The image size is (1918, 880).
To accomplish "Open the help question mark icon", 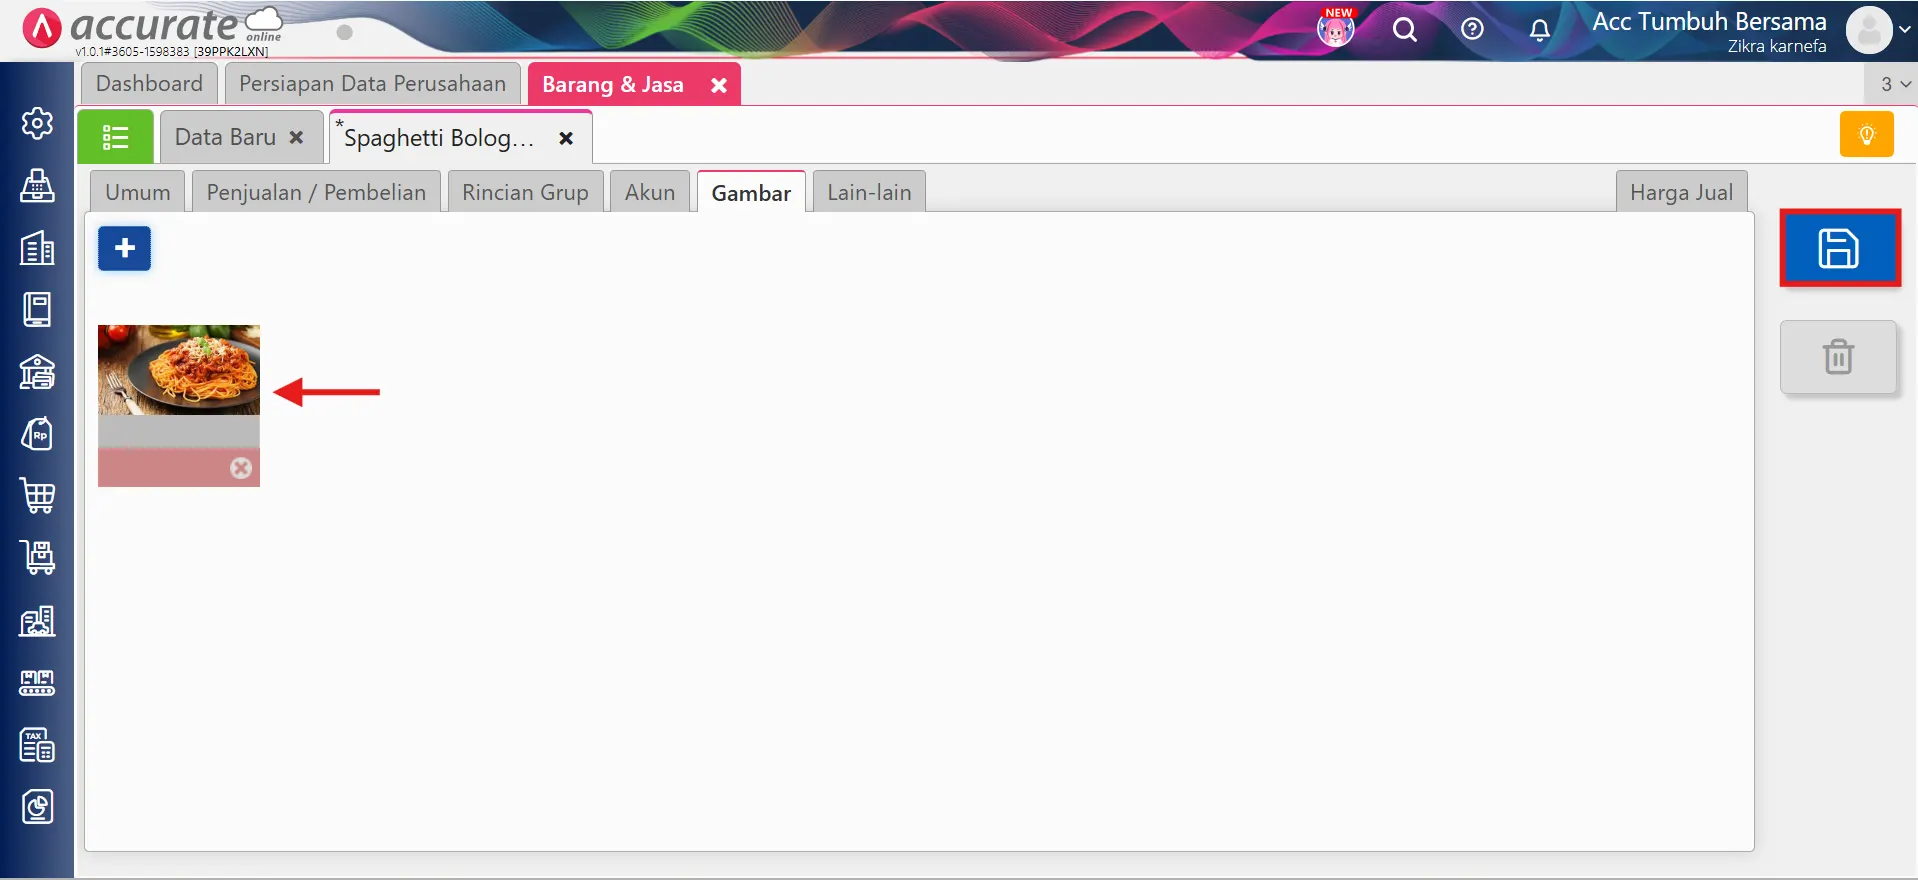I will (x=1471, y=30).
